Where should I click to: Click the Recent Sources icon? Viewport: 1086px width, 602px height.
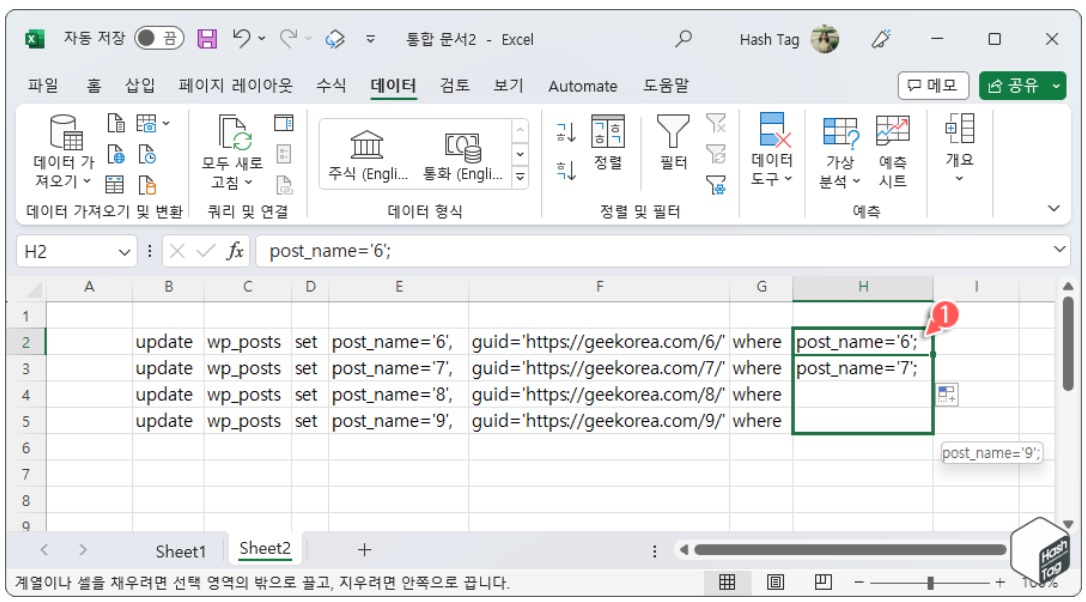click(147, 154)
